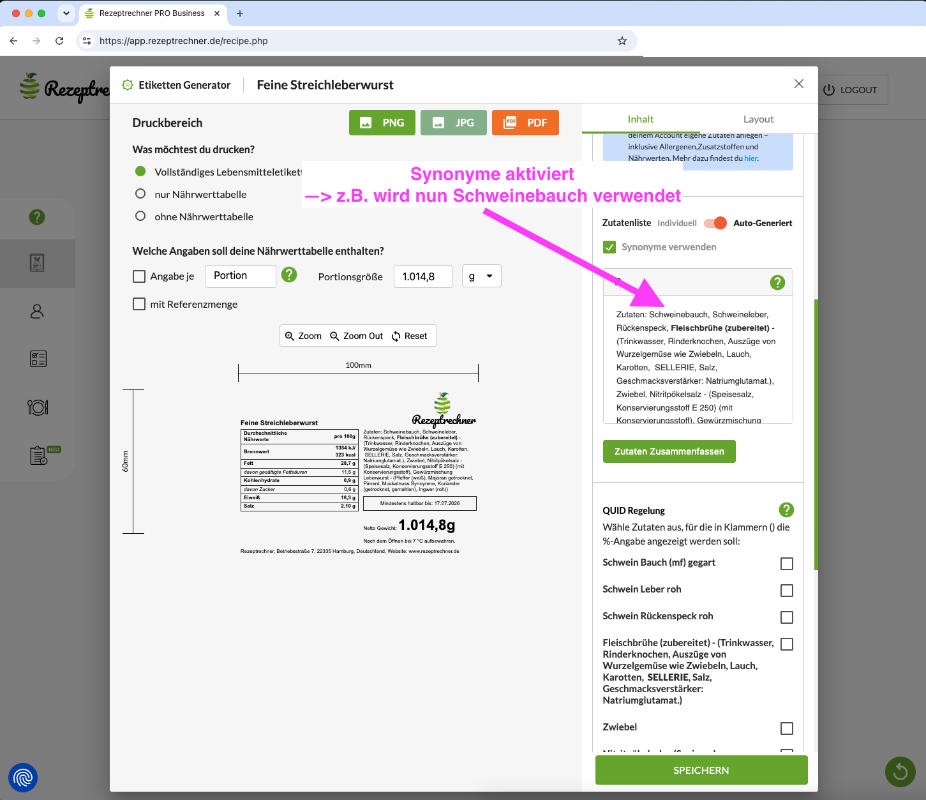The width and height of the screenshot is (926, 800).
Task: Click the fingerprint privacy icon
Action: (x=23, y=778)
